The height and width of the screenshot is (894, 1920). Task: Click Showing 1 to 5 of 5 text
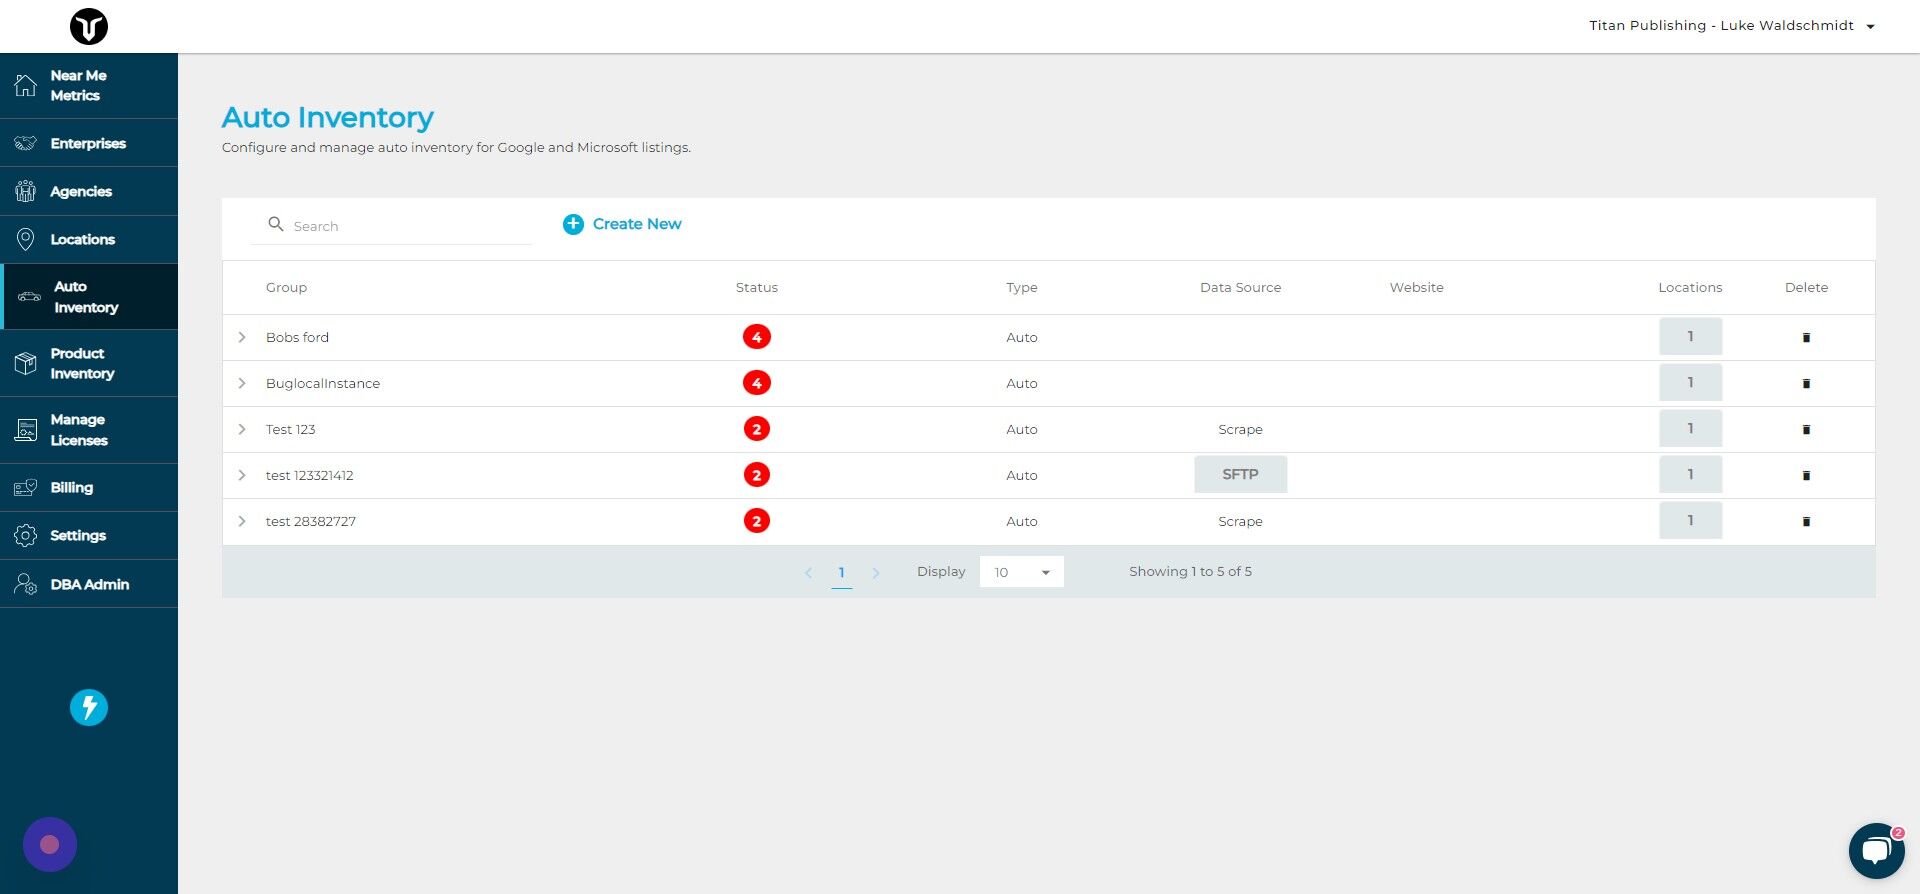click(1190, 572)
